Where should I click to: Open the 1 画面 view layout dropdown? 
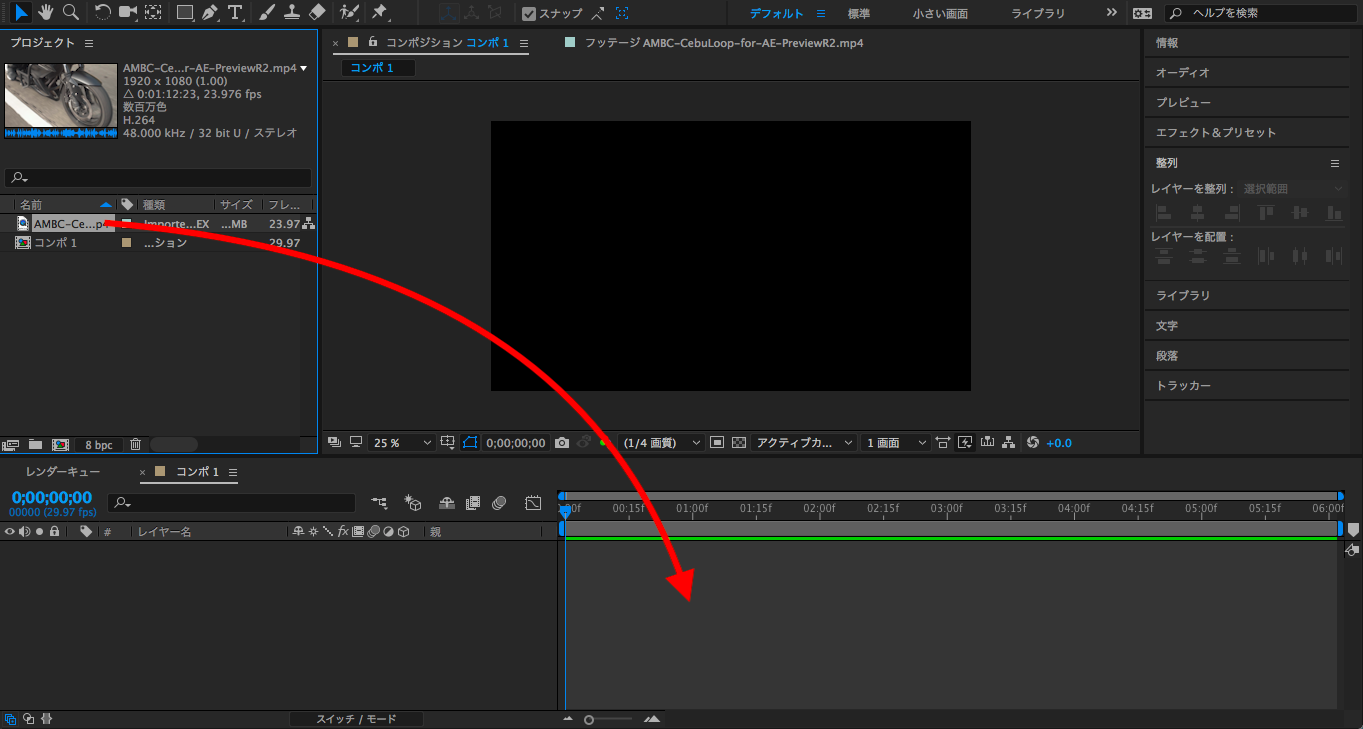pos(896,442)
